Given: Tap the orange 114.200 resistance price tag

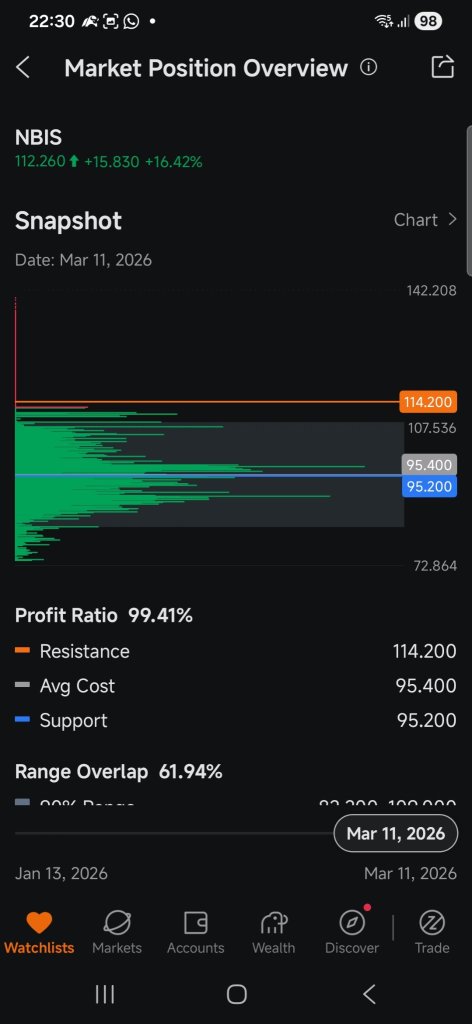Looking at the screenshot, I should click(x=428, y=402).
